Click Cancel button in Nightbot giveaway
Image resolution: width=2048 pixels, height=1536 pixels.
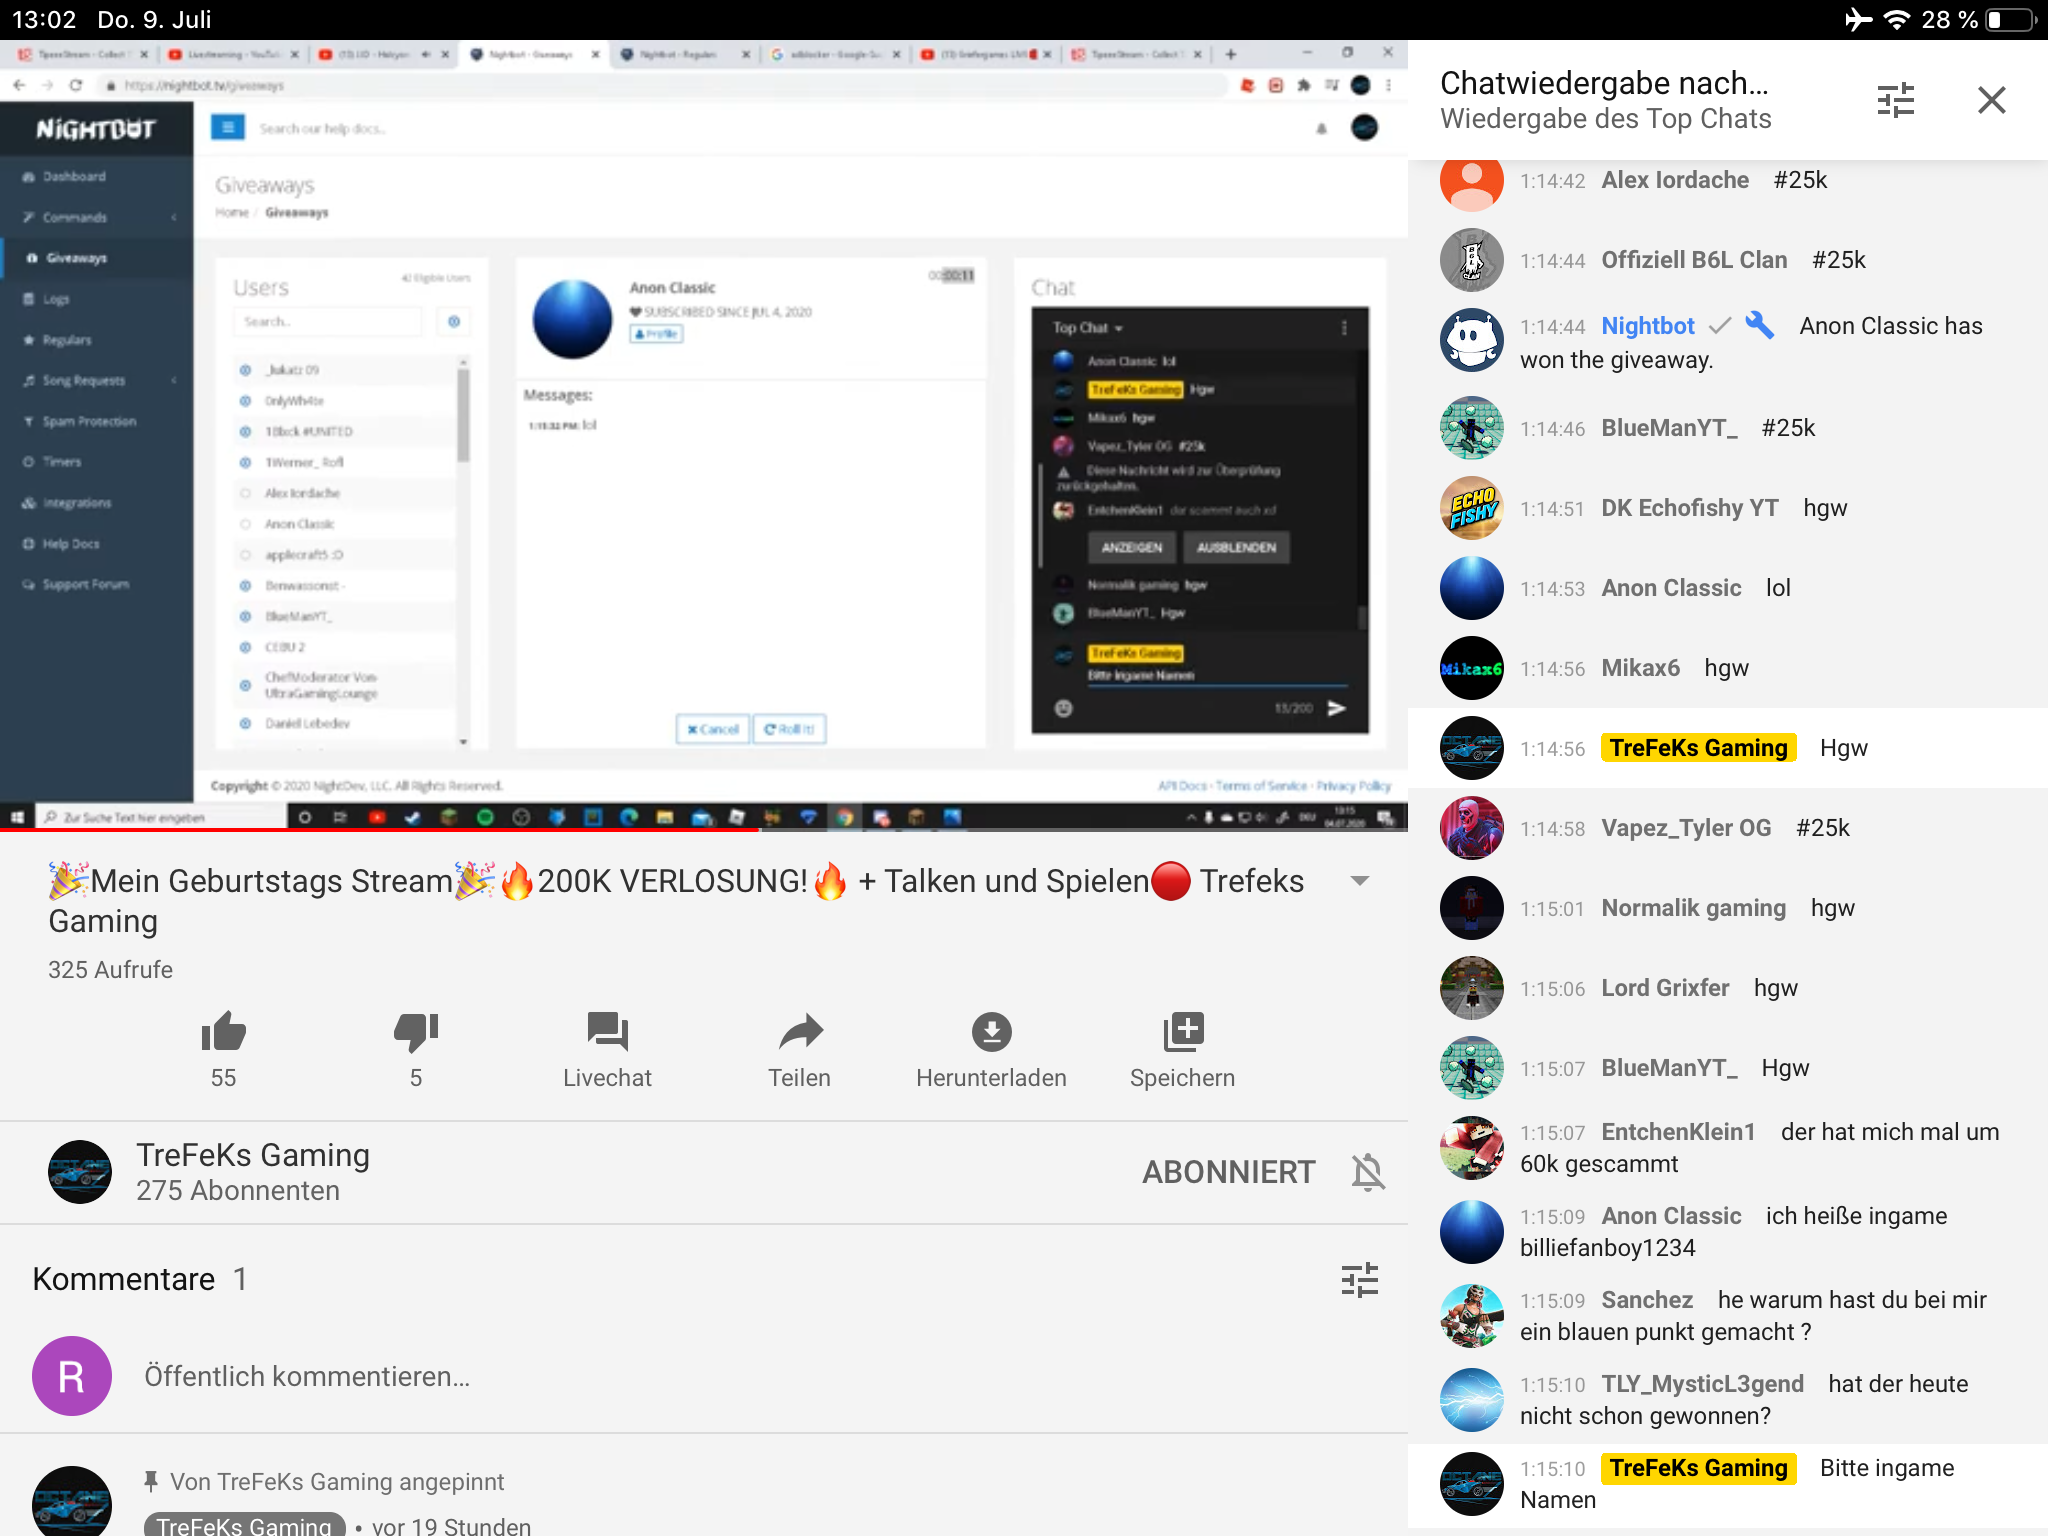tap(713, 729)
